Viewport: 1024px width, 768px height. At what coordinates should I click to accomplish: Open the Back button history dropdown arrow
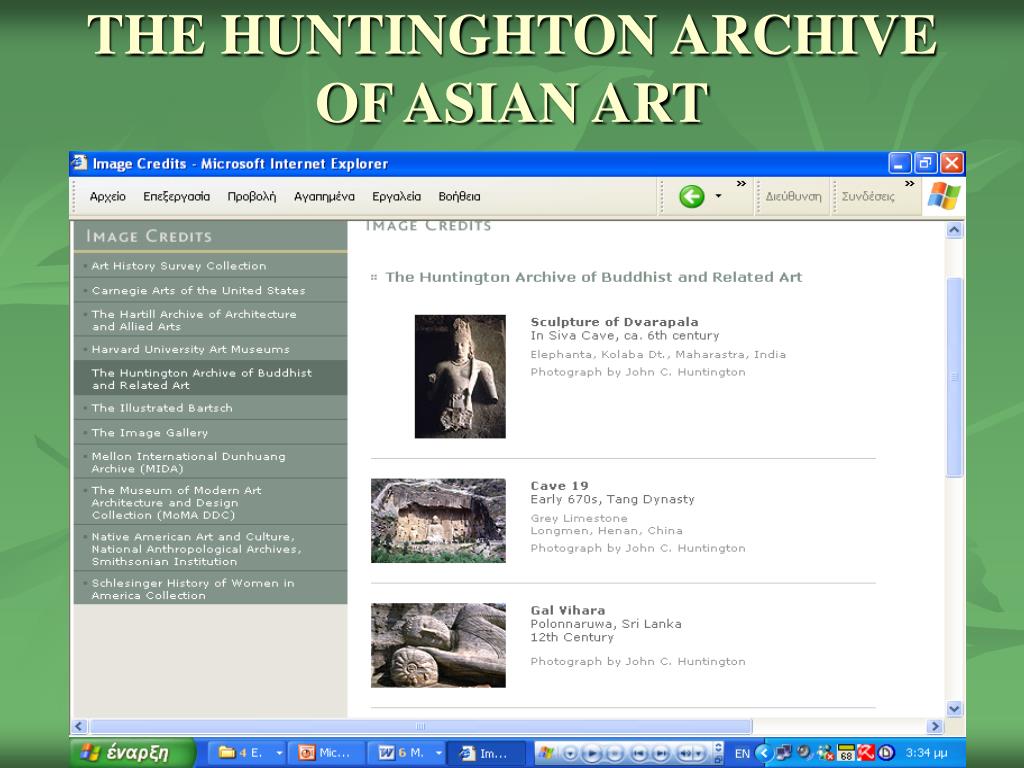pyautogui.click(x=718, y=196)
